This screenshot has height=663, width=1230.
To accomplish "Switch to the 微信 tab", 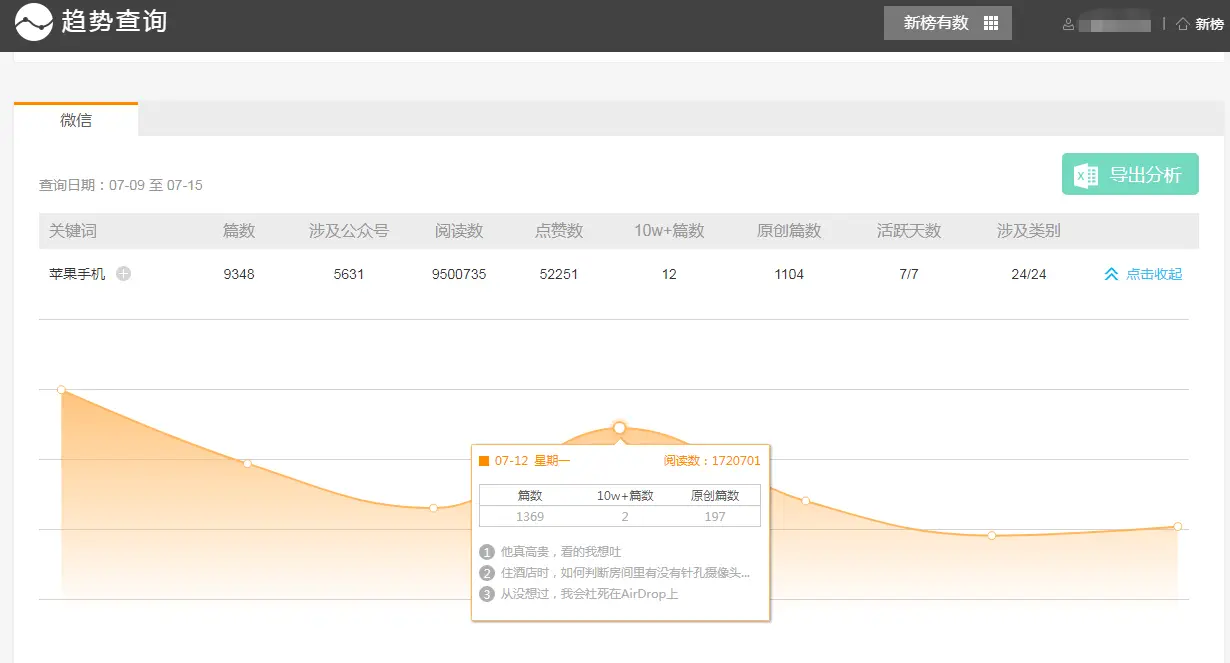I will pos(76,120).
